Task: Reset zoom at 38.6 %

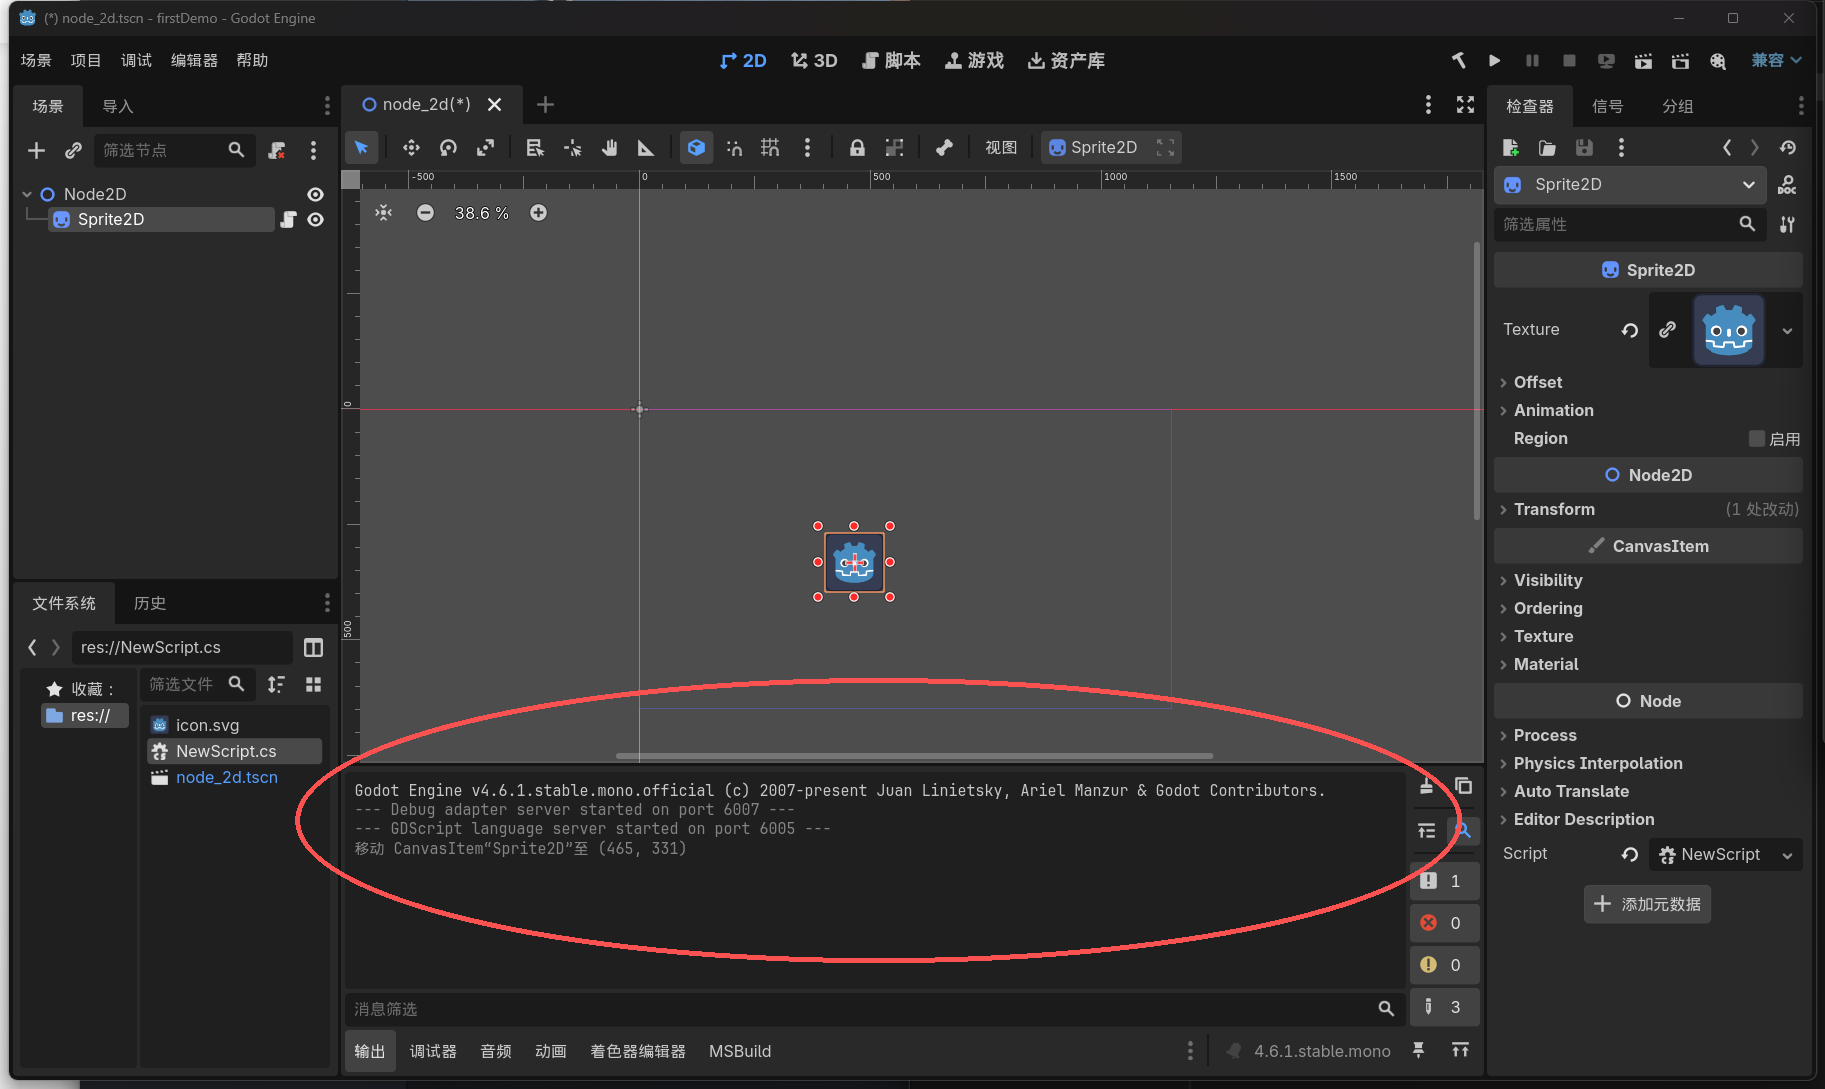Action: 481,213
